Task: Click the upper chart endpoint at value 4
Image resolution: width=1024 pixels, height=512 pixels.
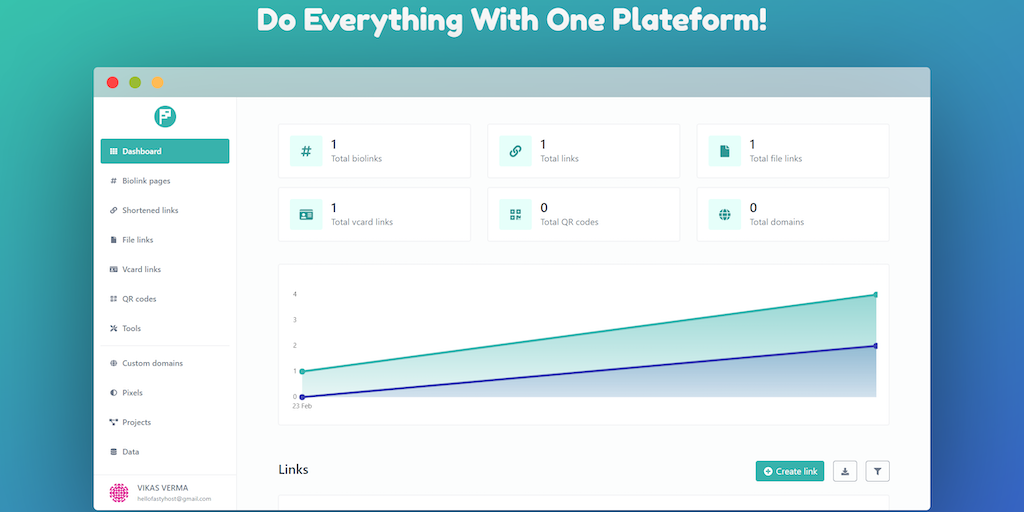Action: tap(876, 295)
